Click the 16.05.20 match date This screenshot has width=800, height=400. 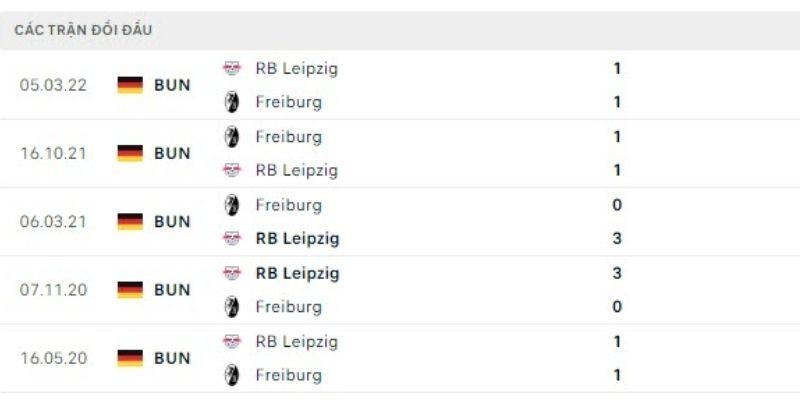pyautogui.click(x=53, y=358)
